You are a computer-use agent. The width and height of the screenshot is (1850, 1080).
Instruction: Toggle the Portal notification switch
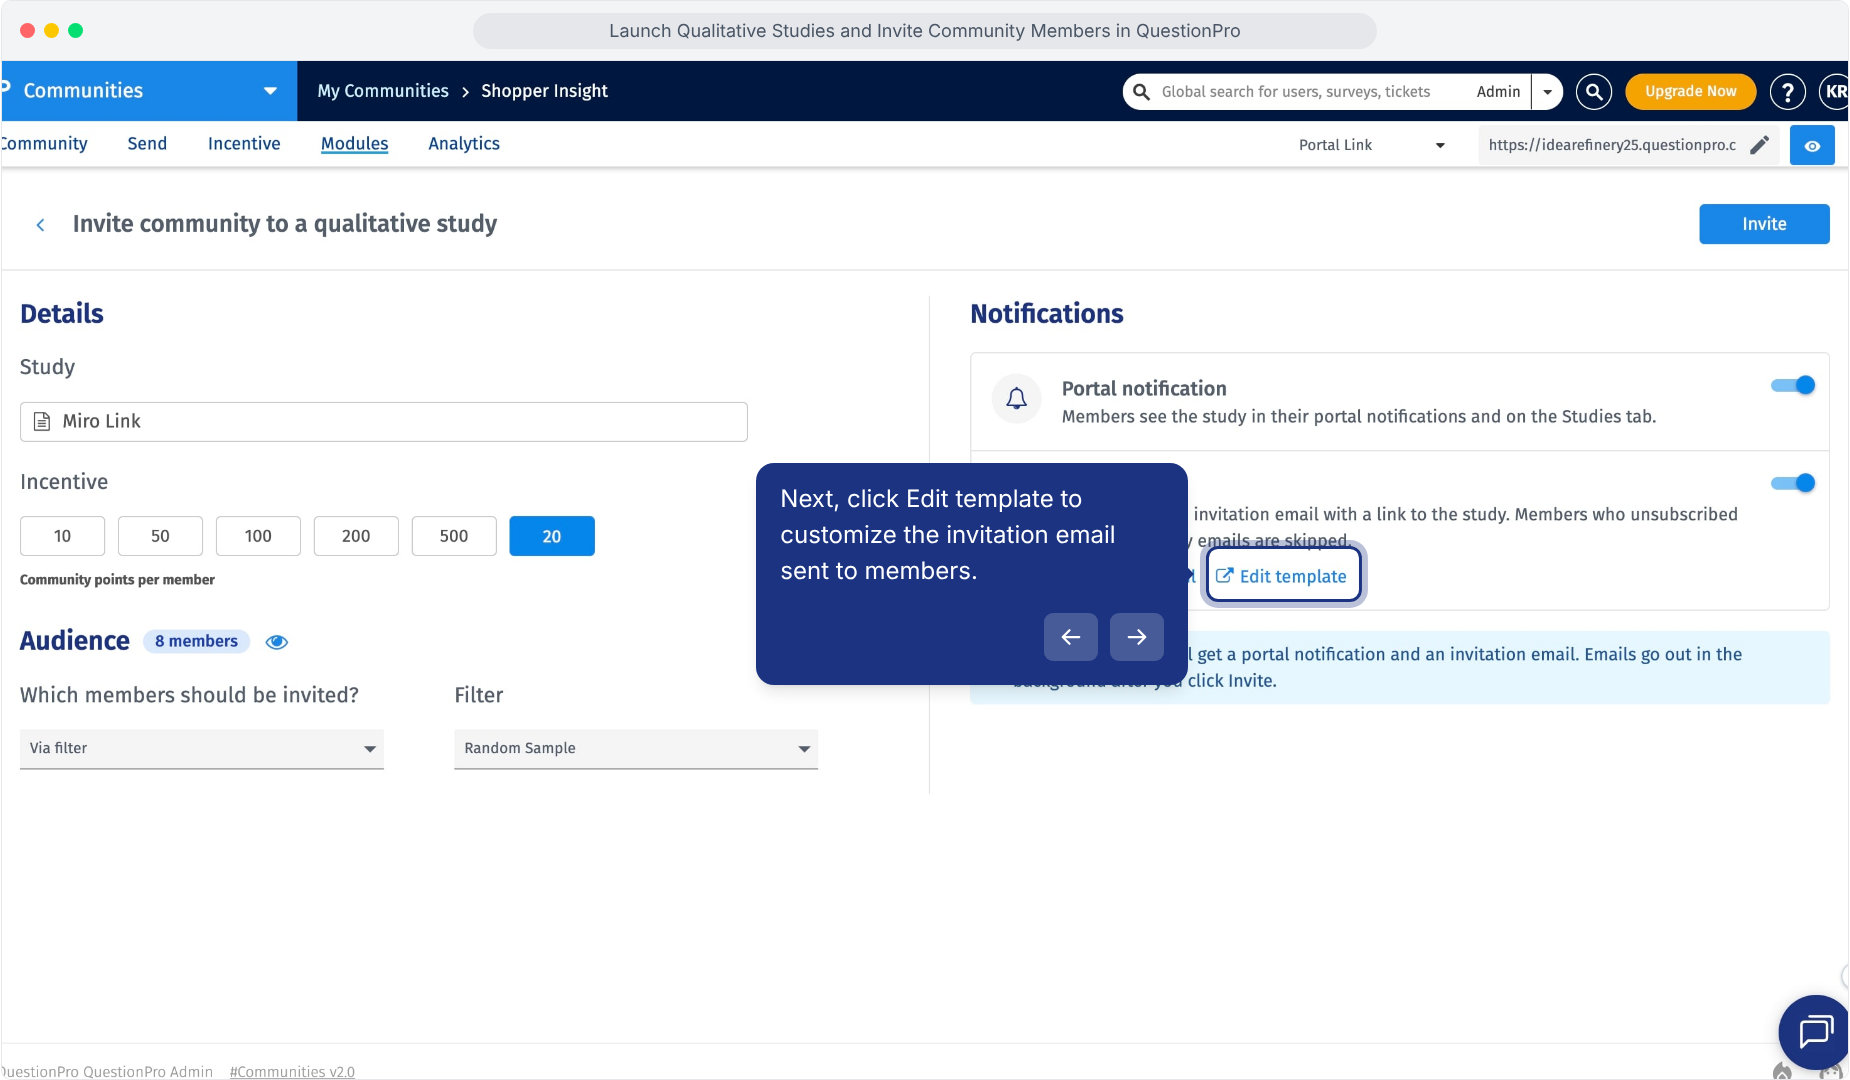(1793, 385)
